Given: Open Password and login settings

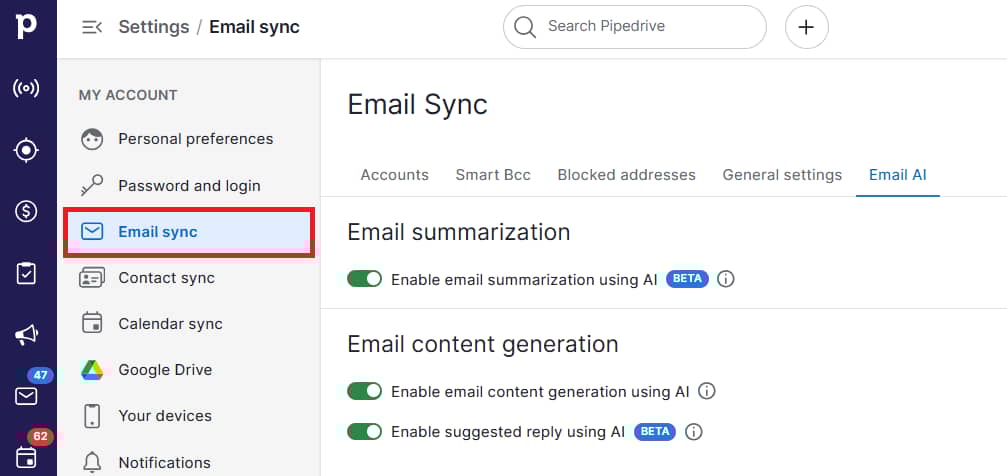Looking at the screenshot, I should 189,186.
